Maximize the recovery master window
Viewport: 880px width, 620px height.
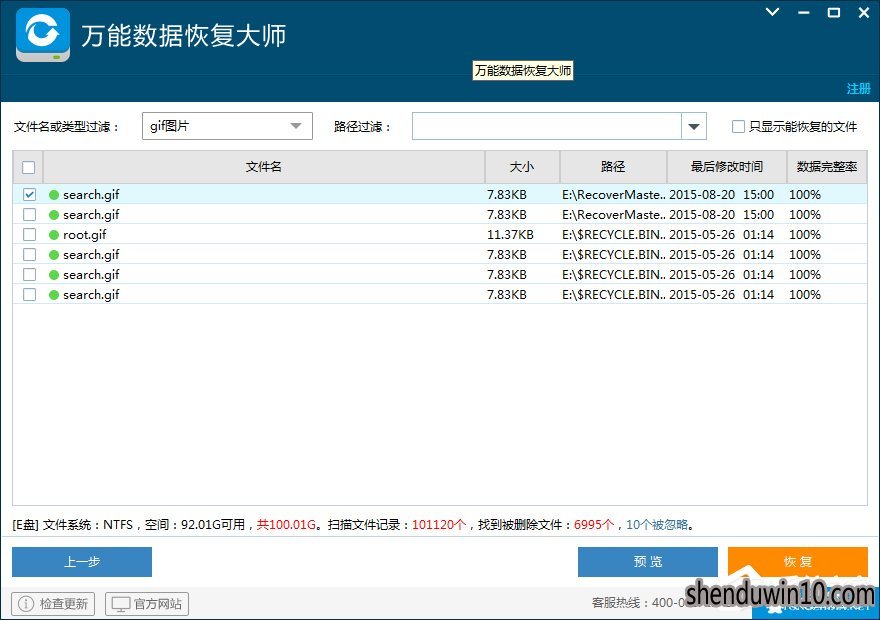click(x=834, y=12)
